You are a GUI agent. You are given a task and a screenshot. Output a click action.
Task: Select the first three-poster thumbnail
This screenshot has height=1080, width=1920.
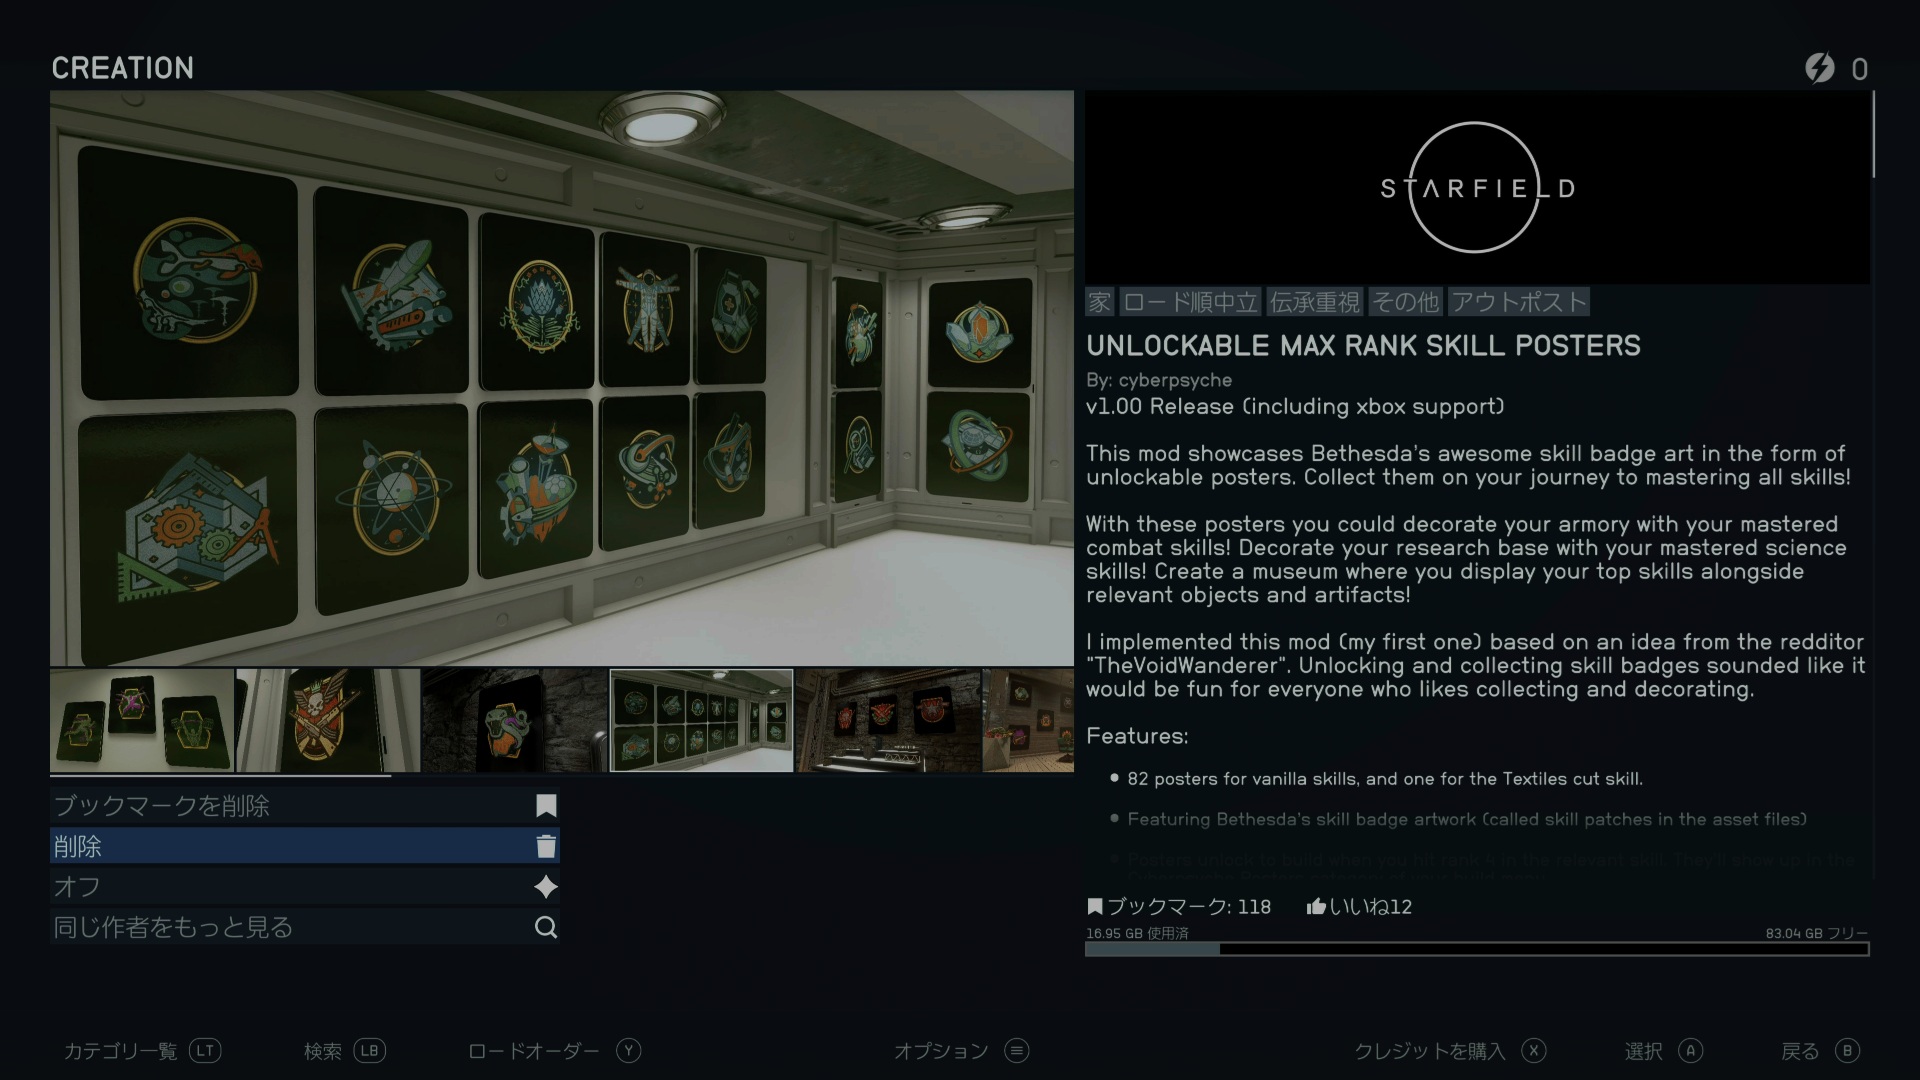tap(142, 720)
